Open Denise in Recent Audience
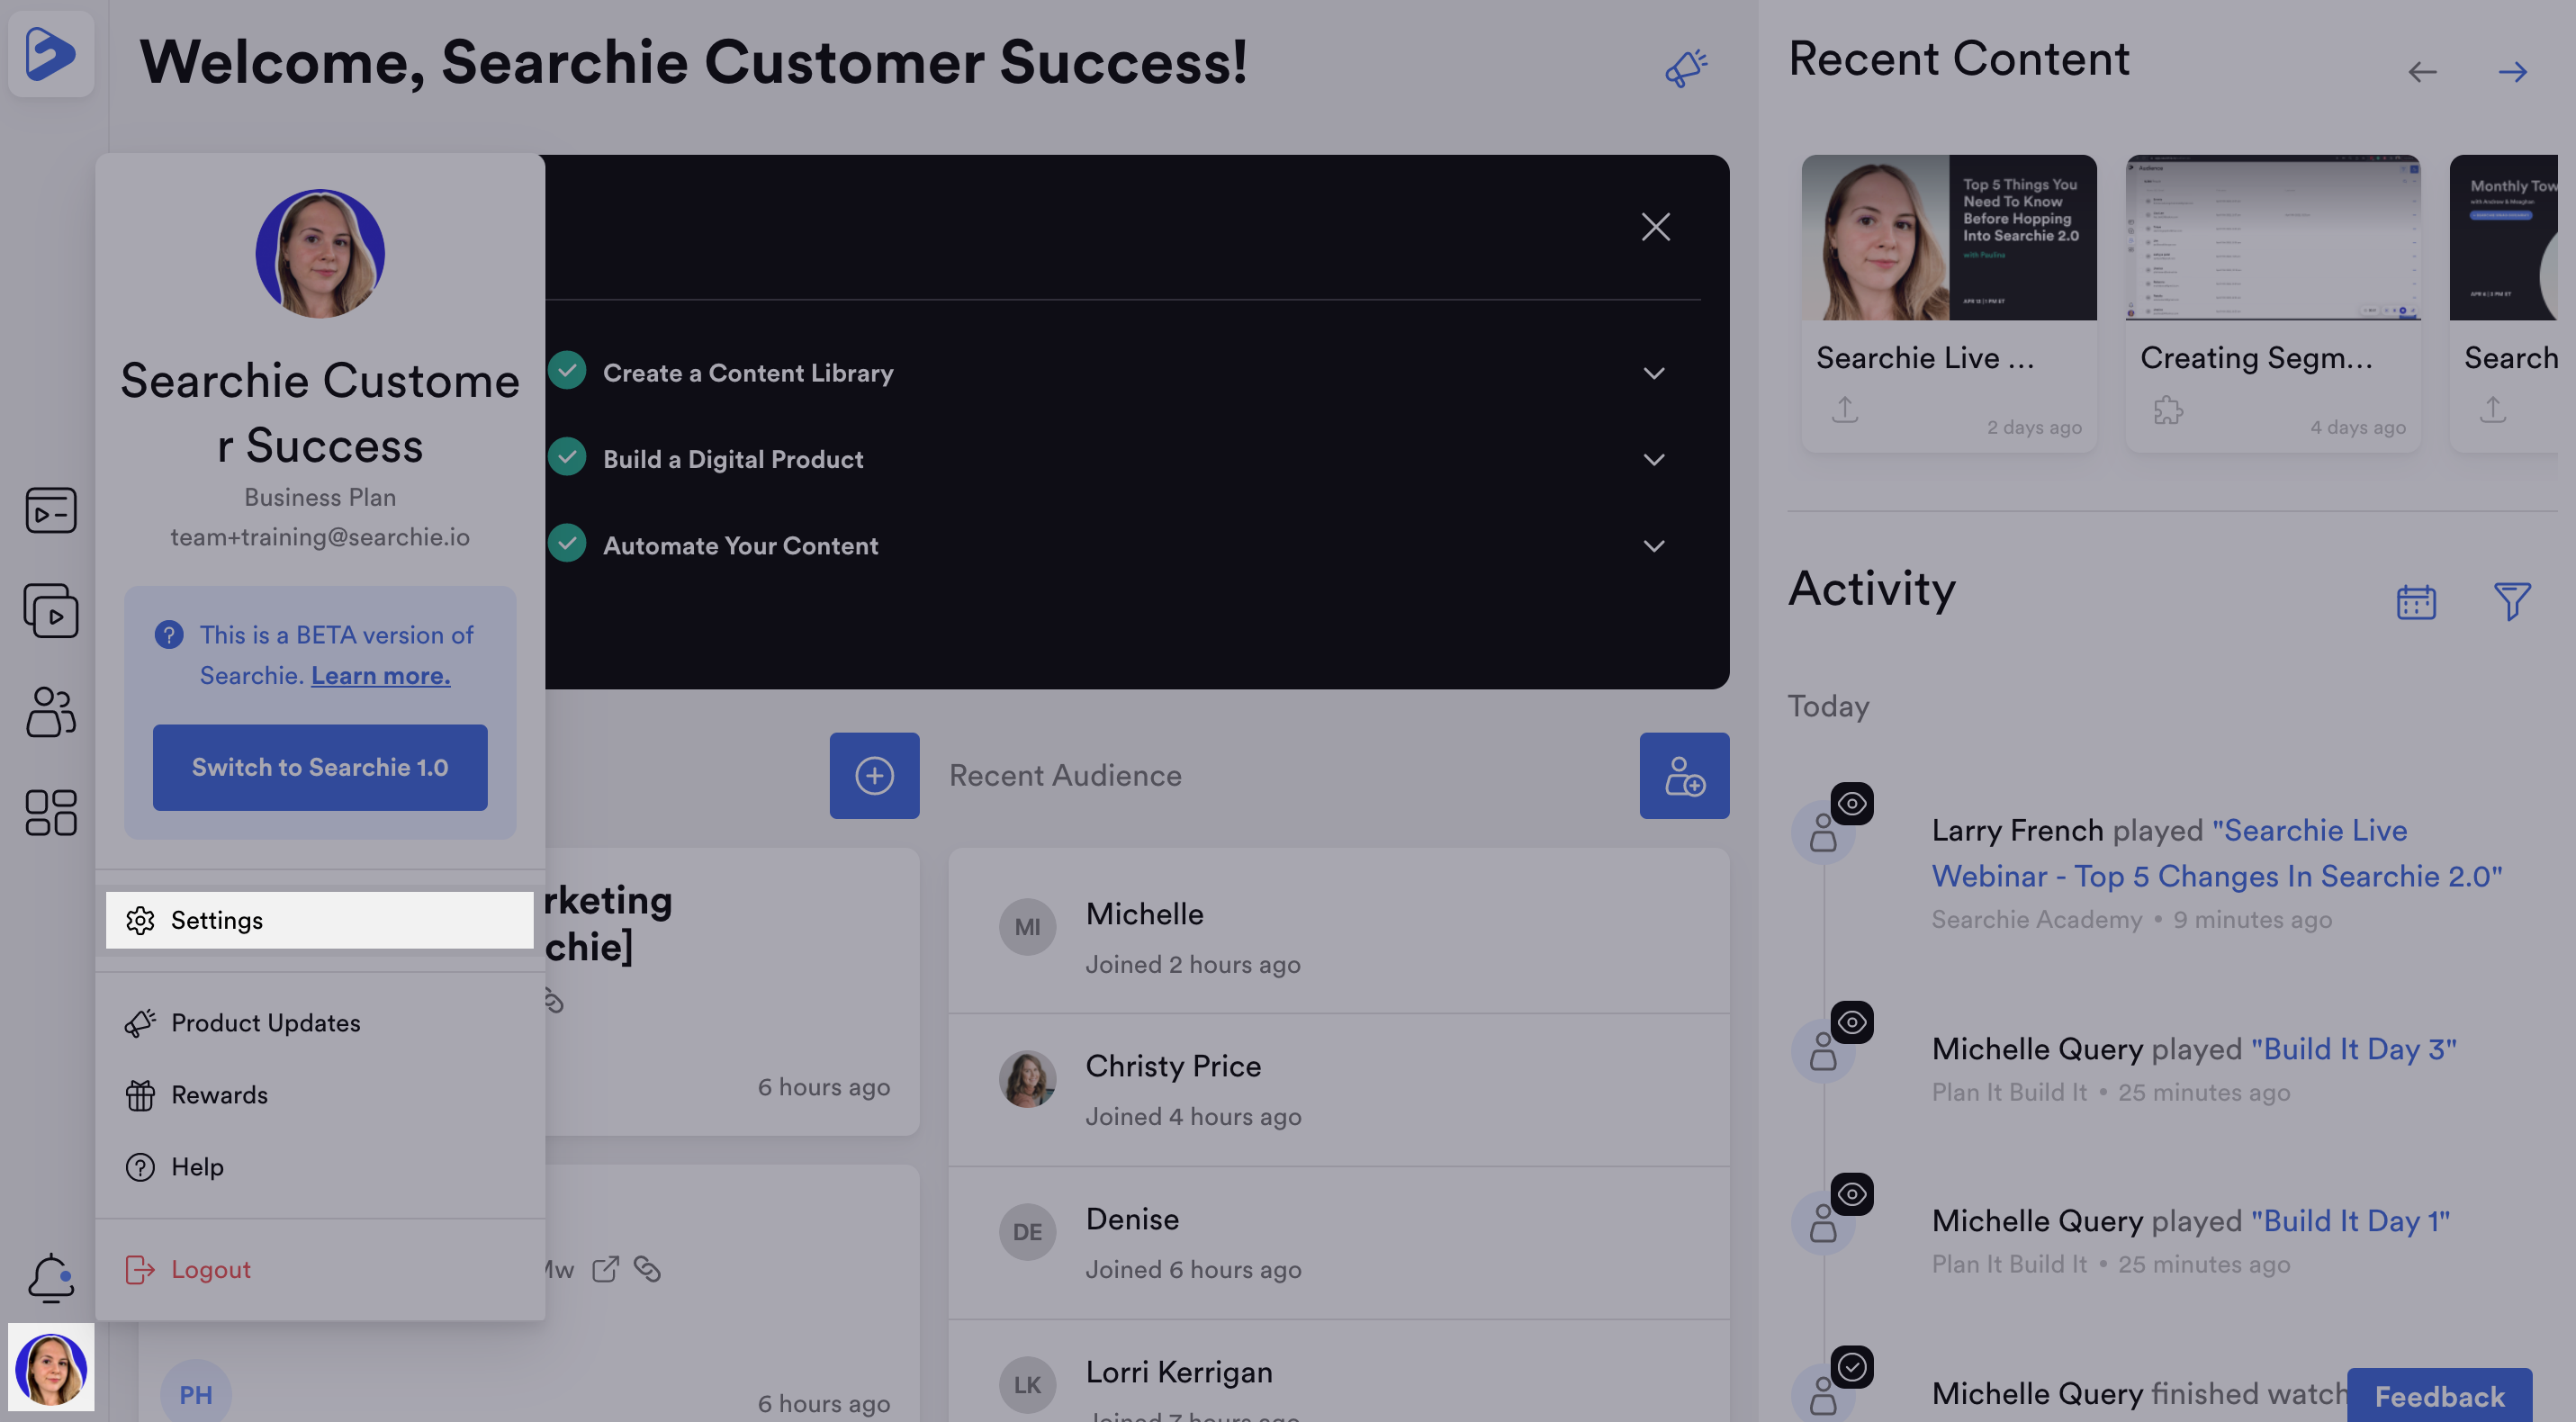 click(x=1339, y=1242)
